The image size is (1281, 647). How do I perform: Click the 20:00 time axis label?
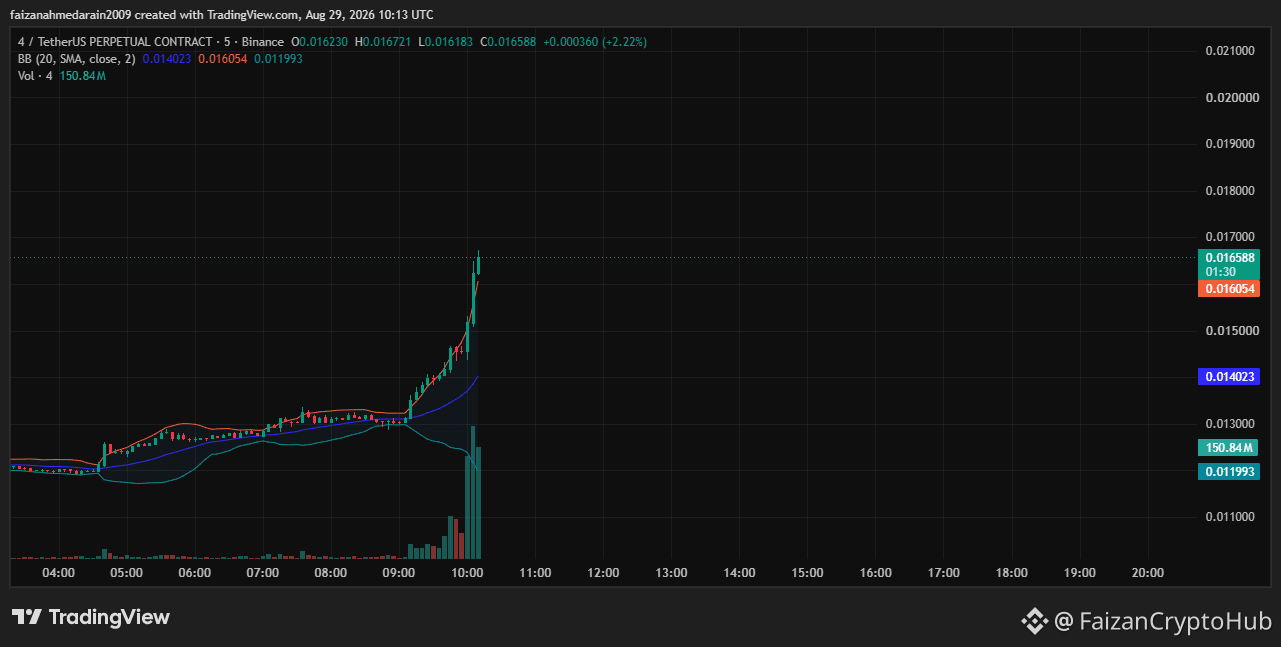[x=1148, y=573]
